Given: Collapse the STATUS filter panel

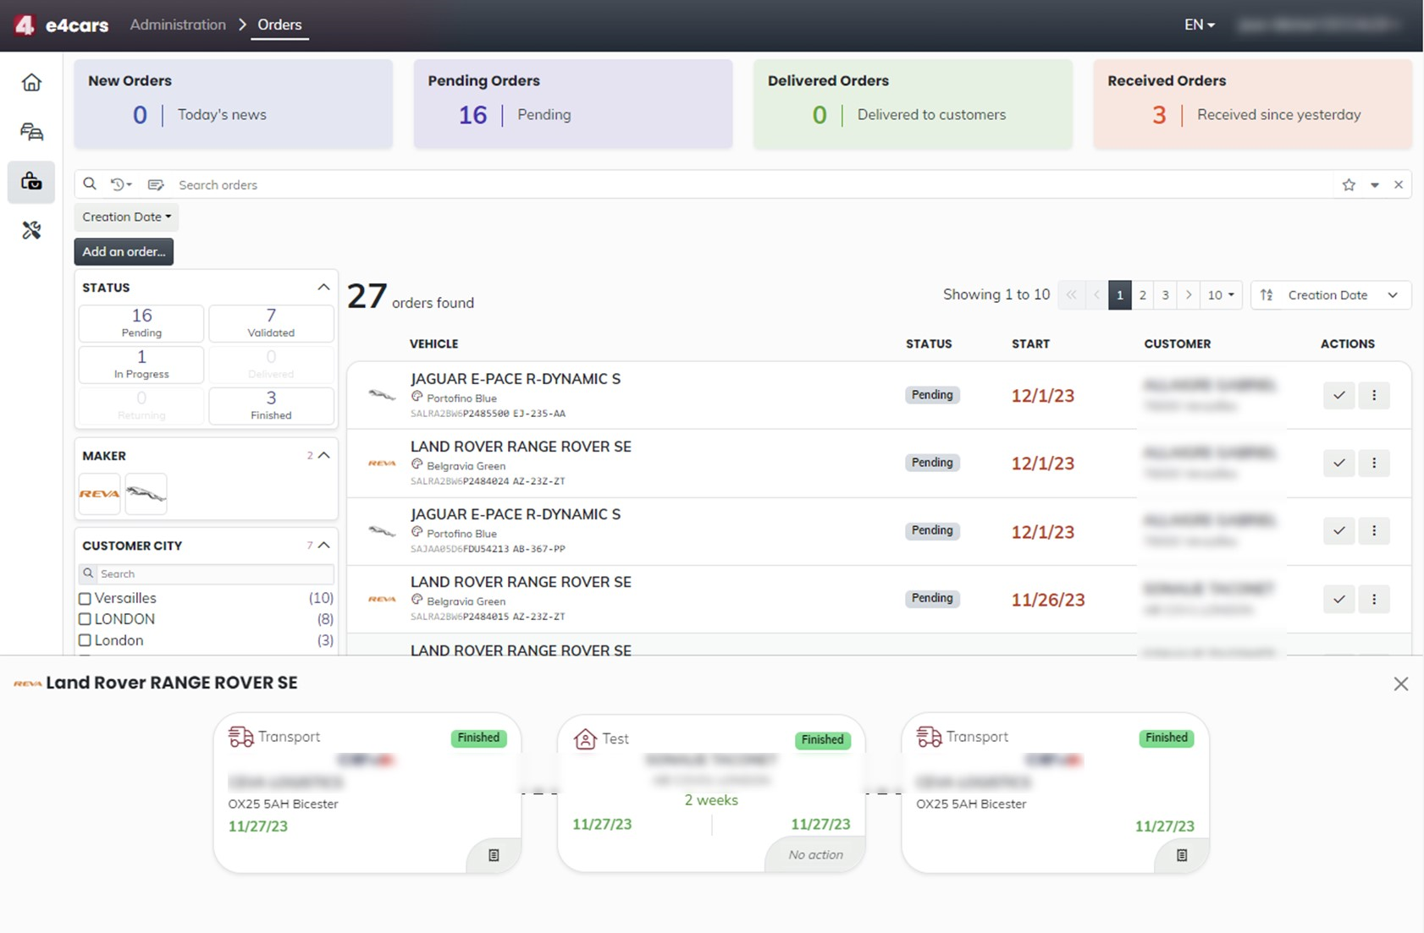Looking at the screenshot, I should (x=323, y=287).
